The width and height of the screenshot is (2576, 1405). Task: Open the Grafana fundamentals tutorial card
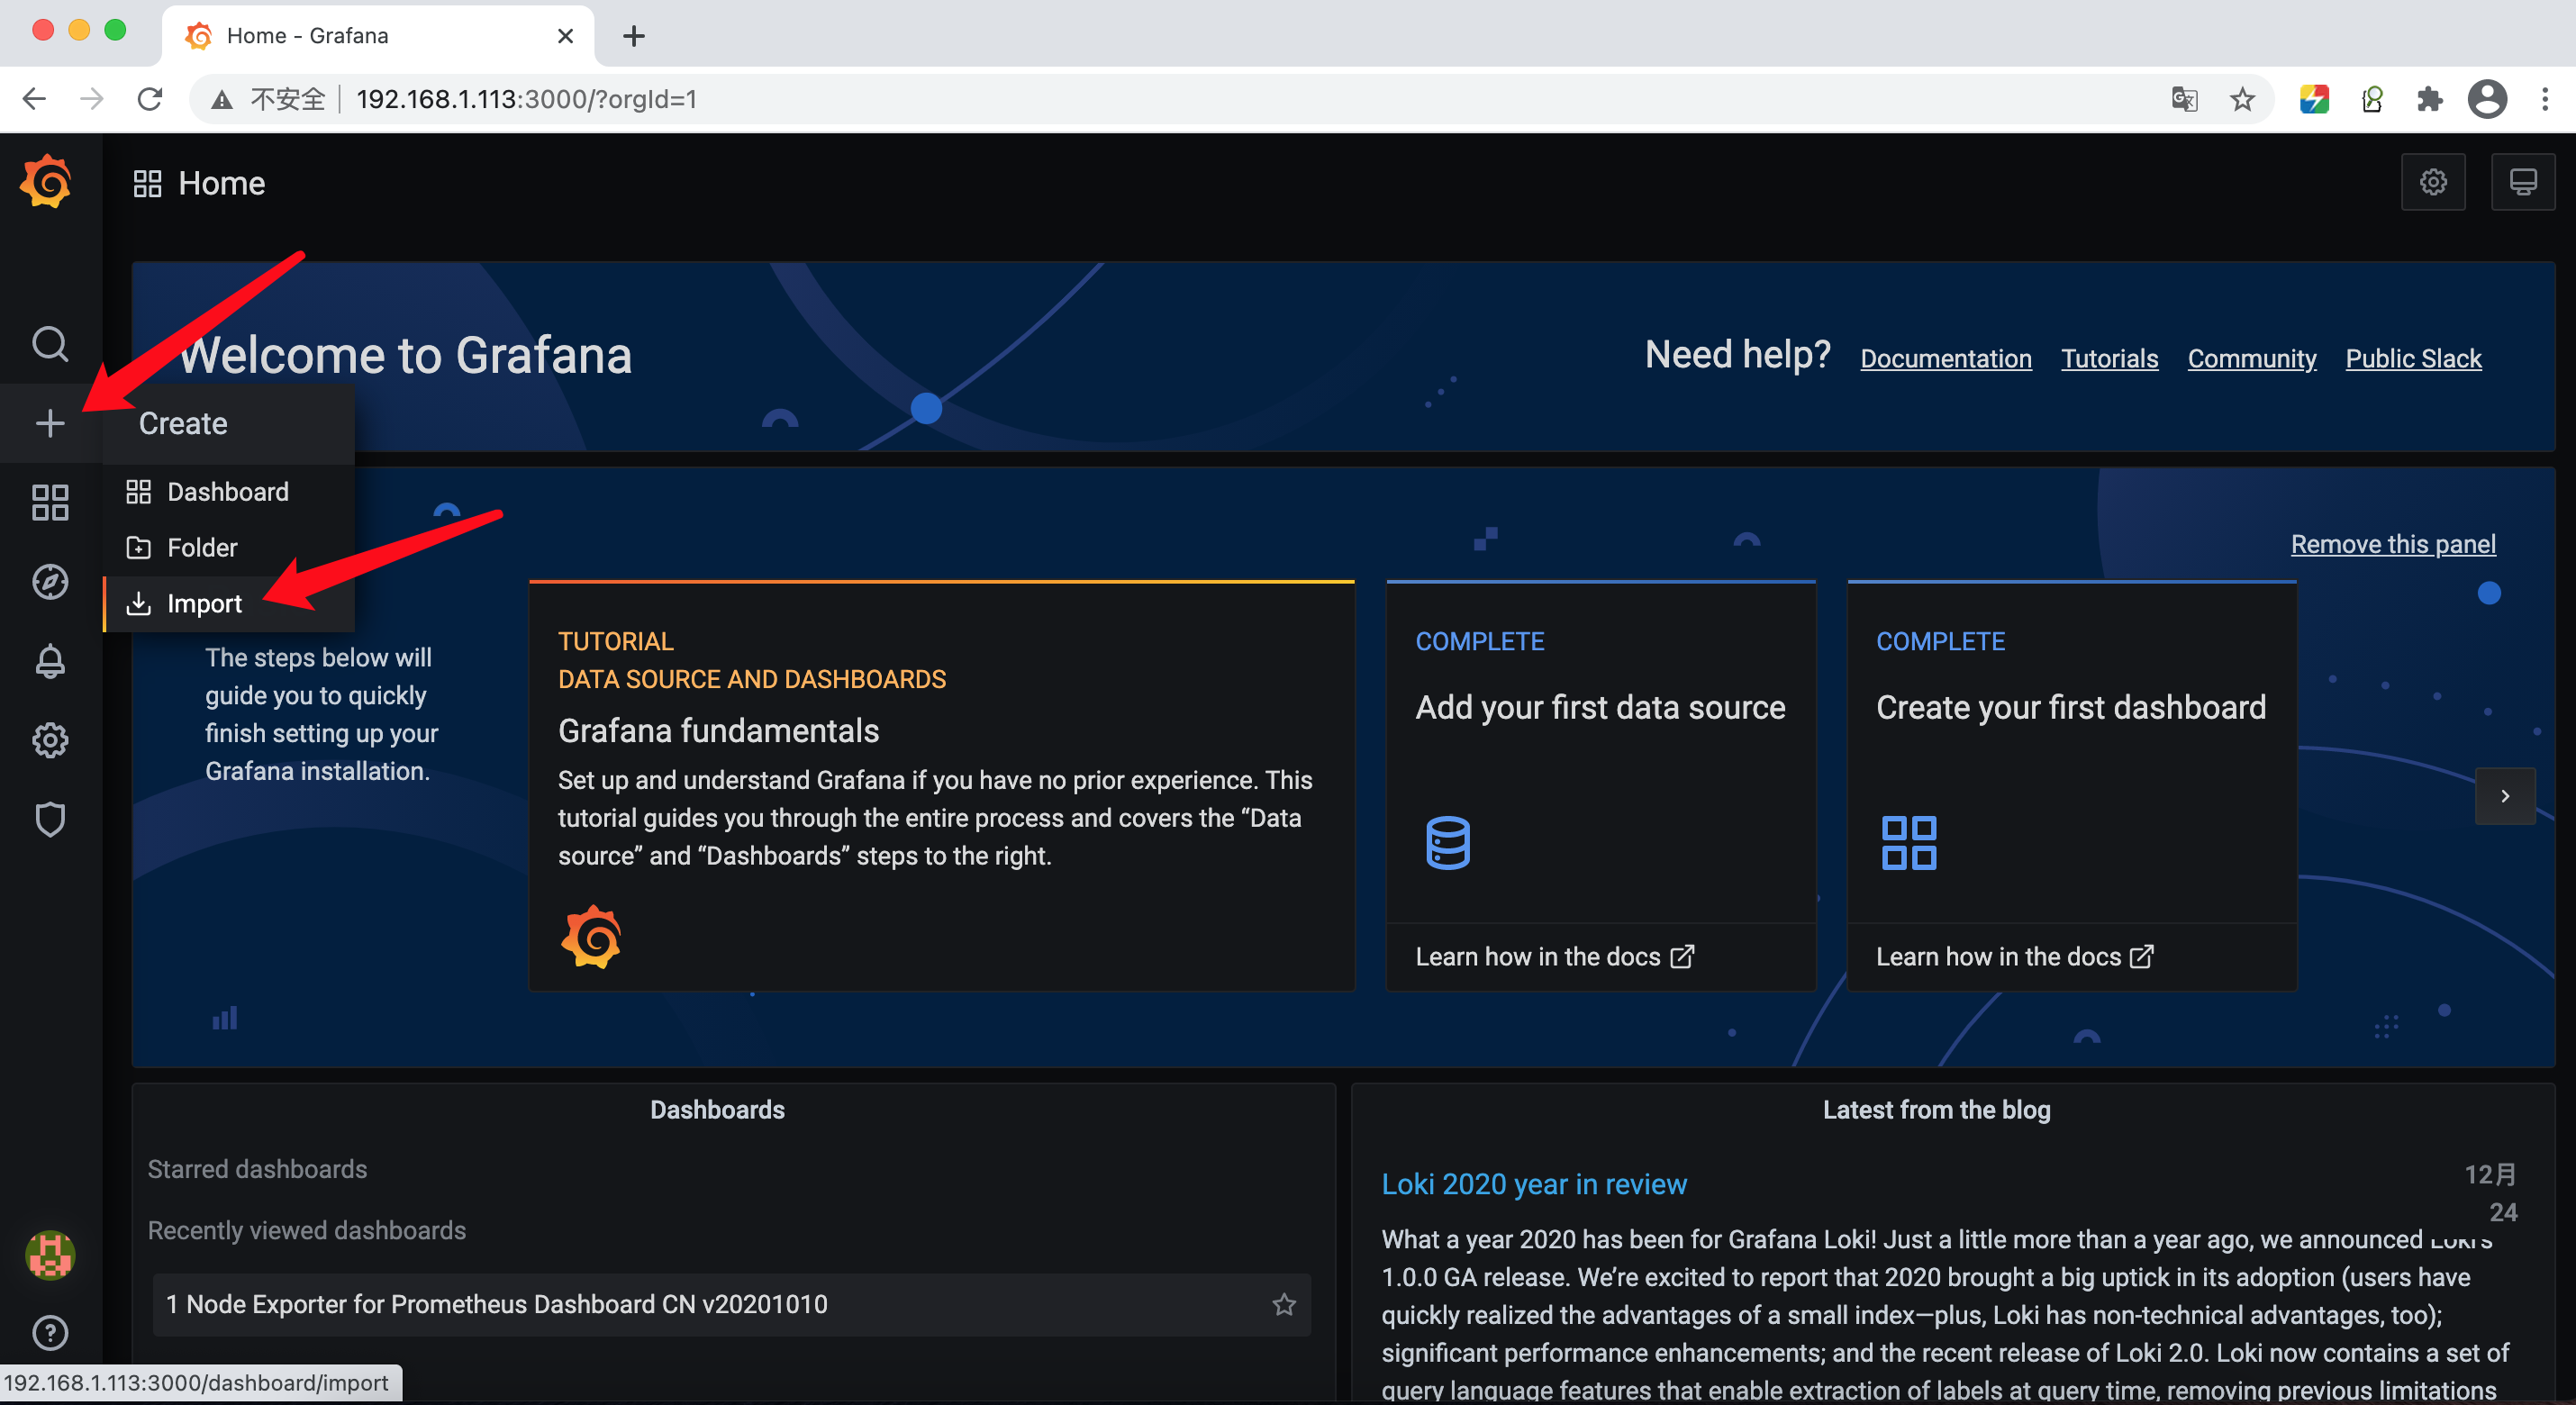[x=941, y=787]
